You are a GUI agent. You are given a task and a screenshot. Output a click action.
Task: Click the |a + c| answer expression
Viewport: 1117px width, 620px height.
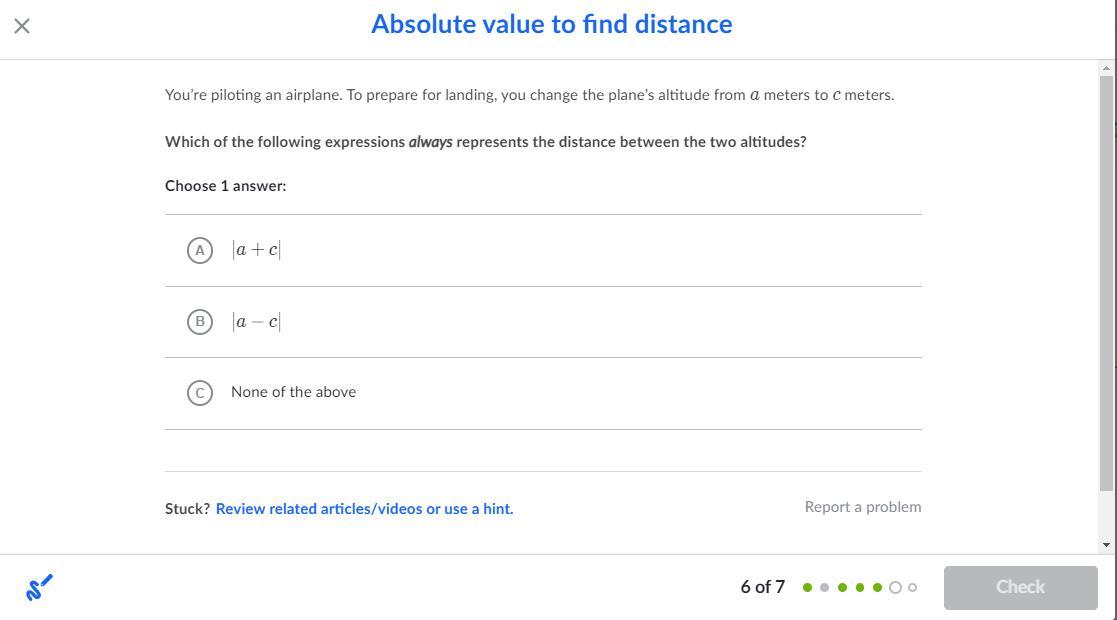[256, 250]
